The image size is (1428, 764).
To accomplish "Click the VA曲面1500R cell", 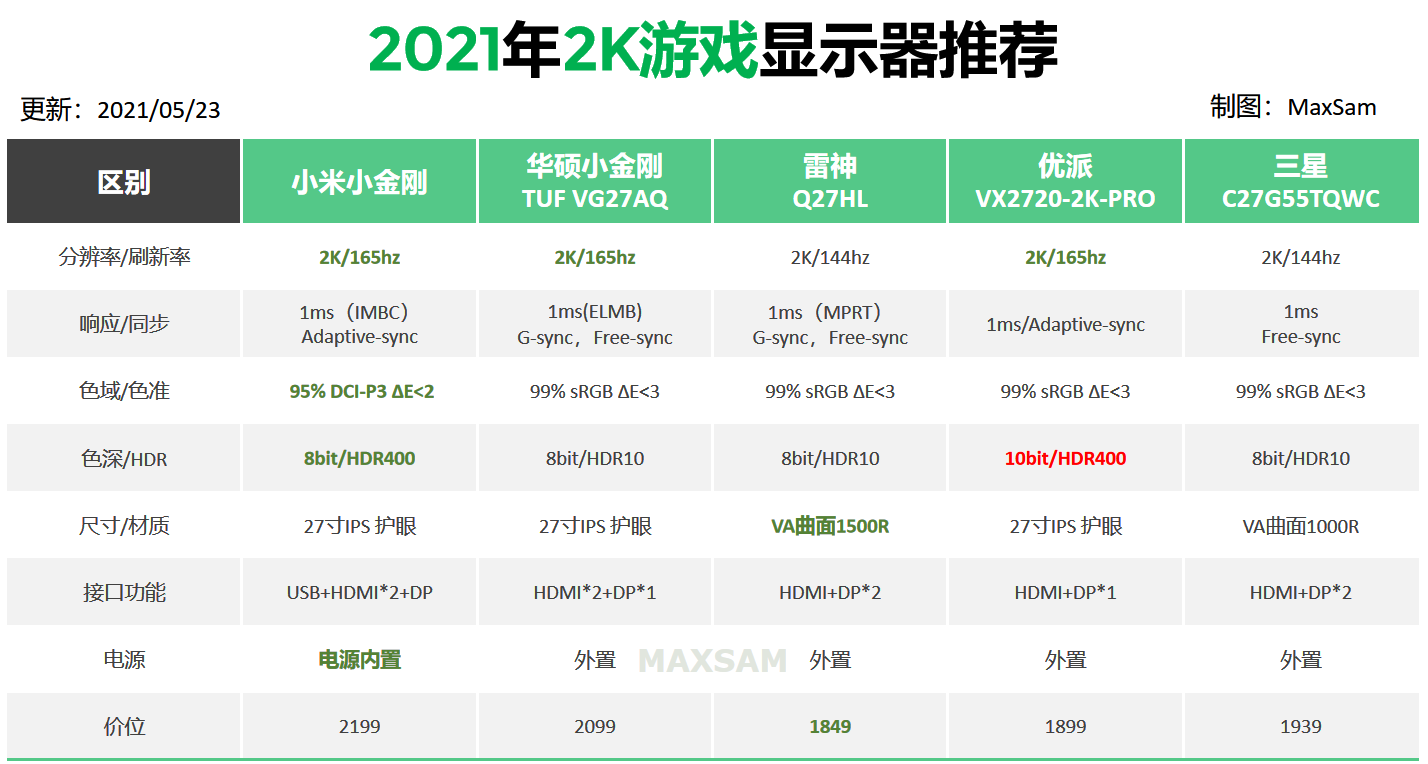I will (x=830, y=525).
